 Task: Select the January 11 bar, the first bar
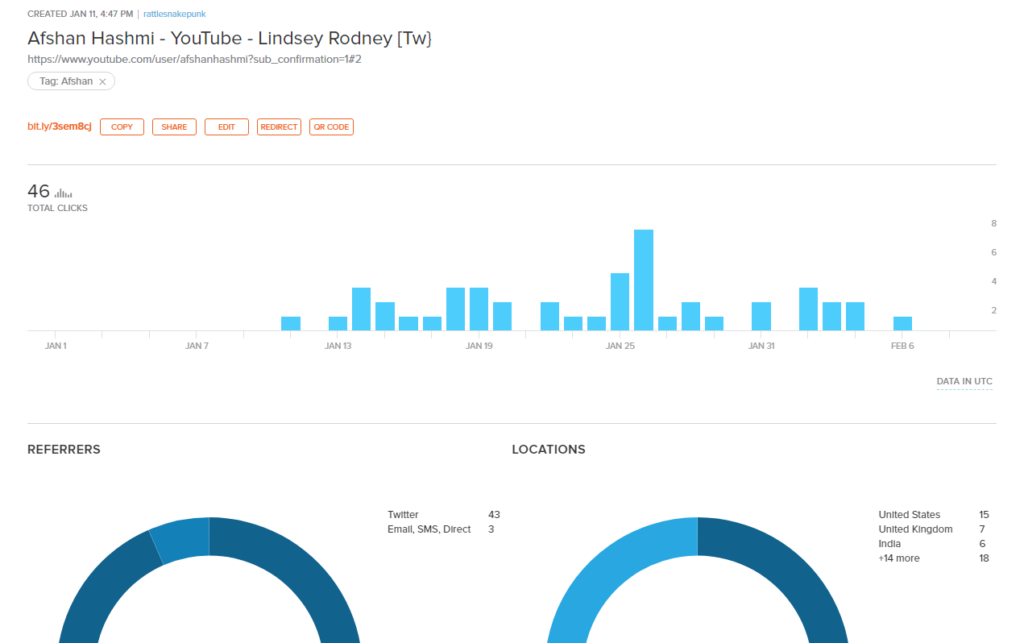291,323
